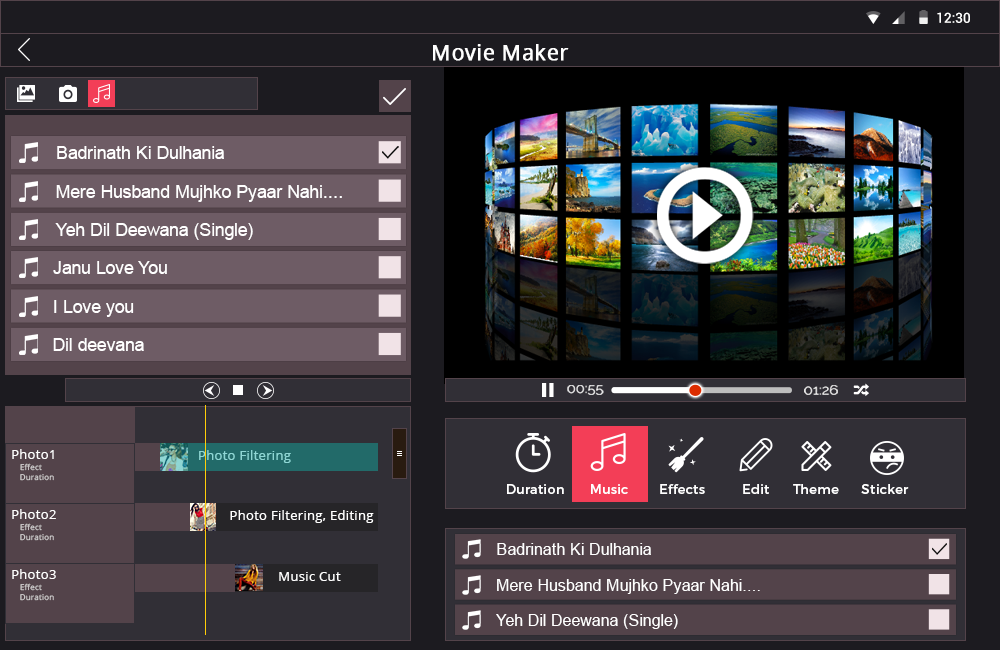This screenshot has height=650, width=1000.
Task: Click the music note icon beside Dil deevana
Action: (x=29, y=344)
